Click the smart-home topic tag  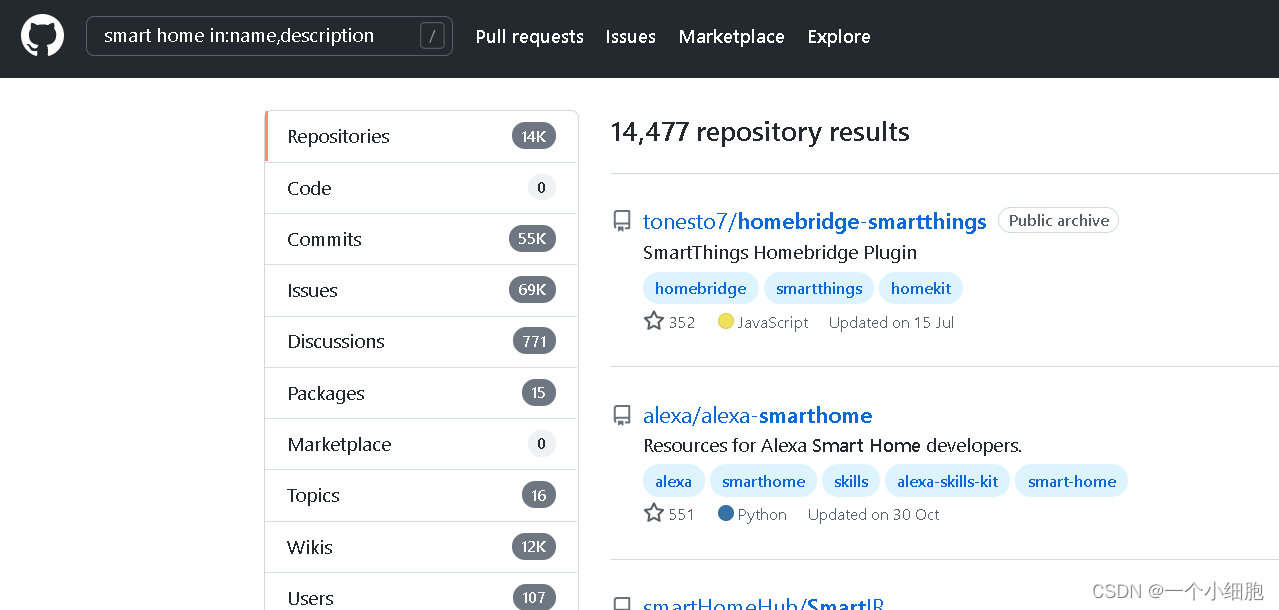[1071, 481]
